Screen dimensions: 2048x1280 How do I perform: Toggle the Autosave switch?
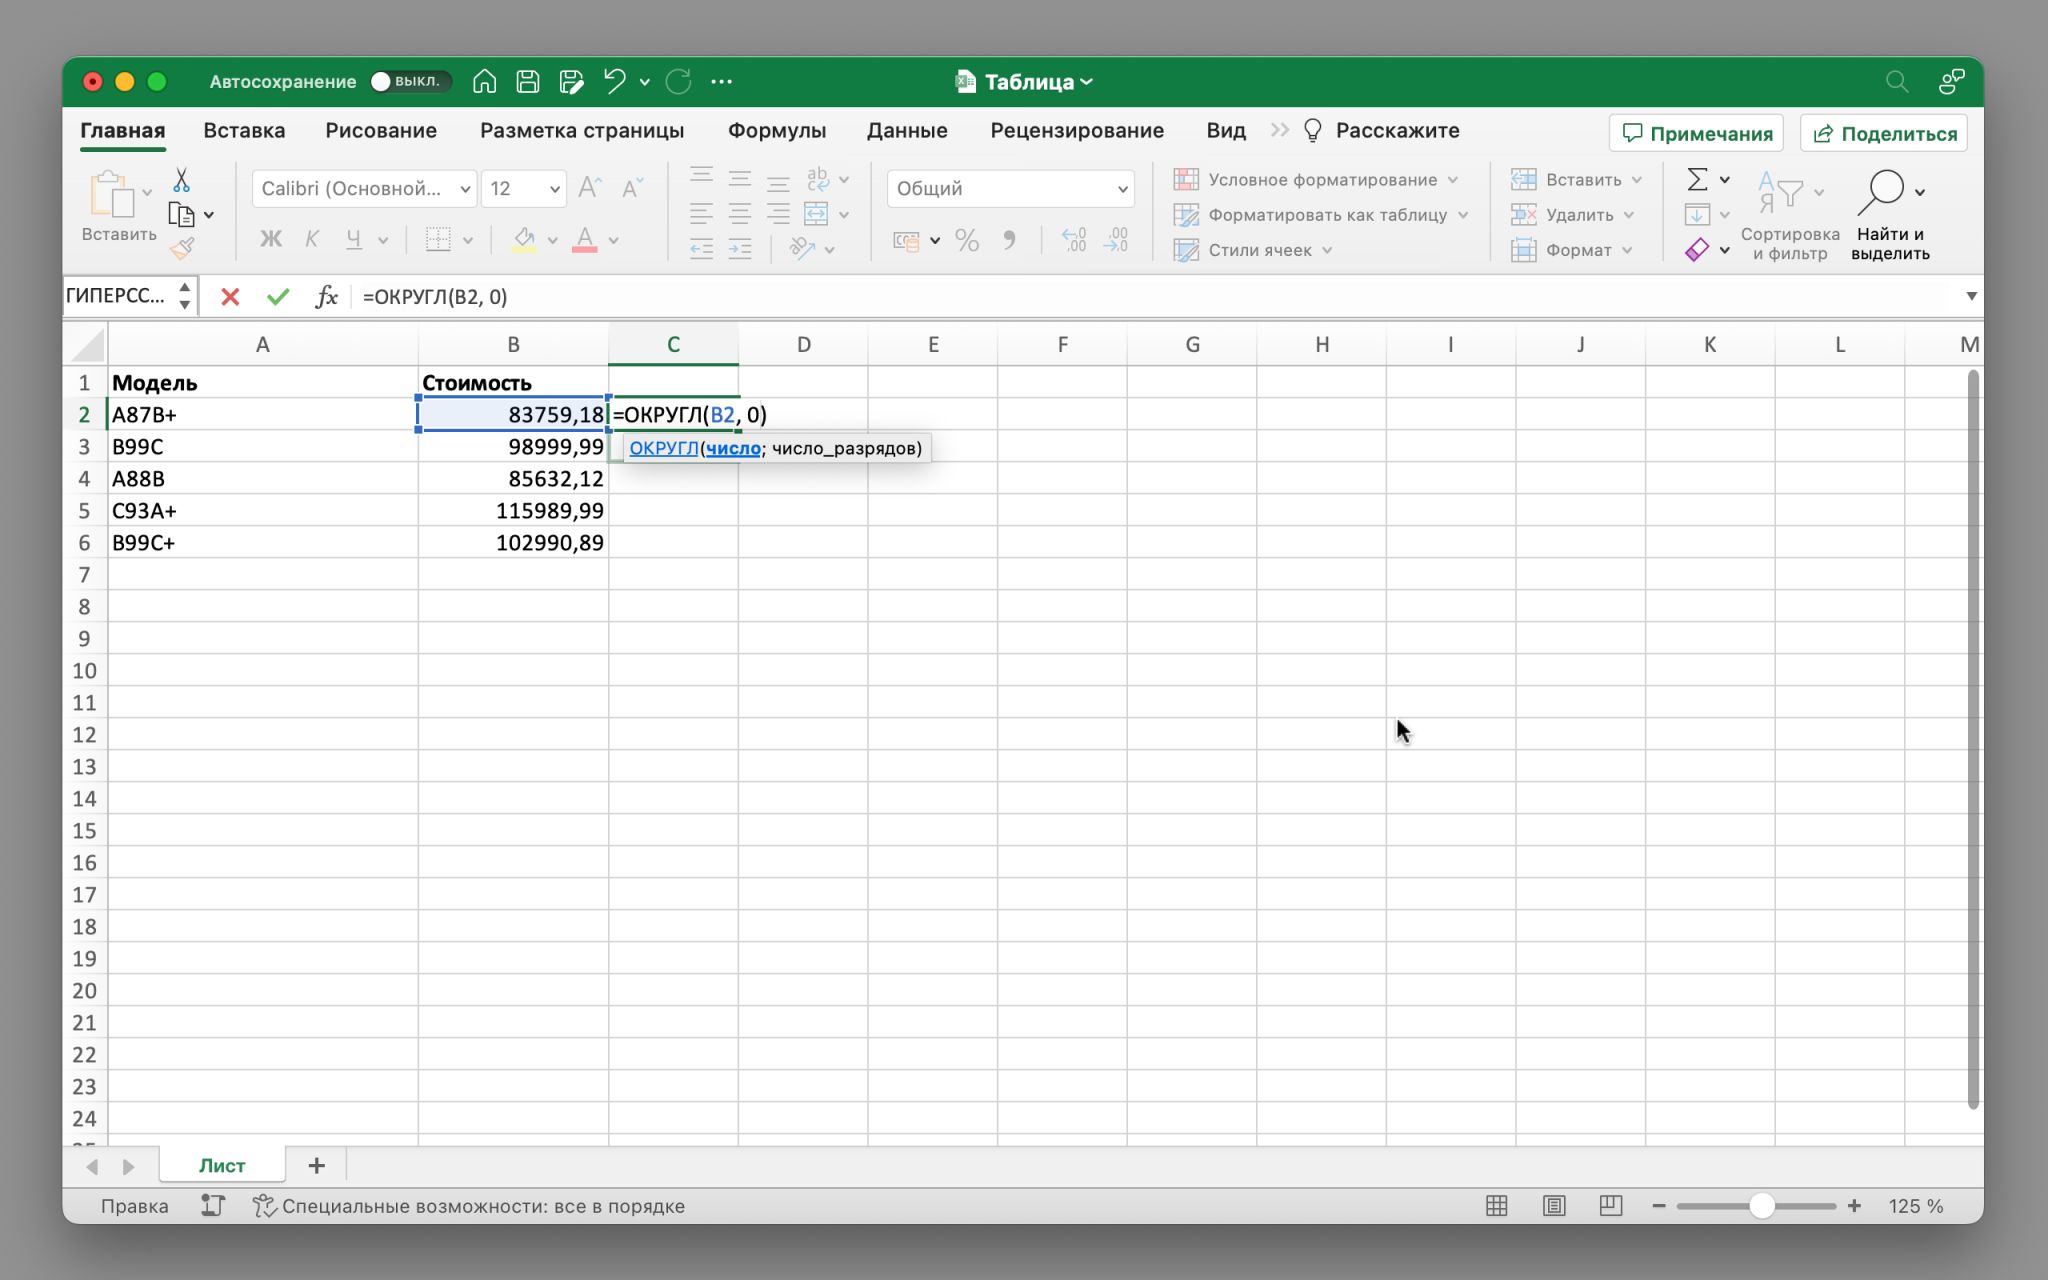coord(409,82)
